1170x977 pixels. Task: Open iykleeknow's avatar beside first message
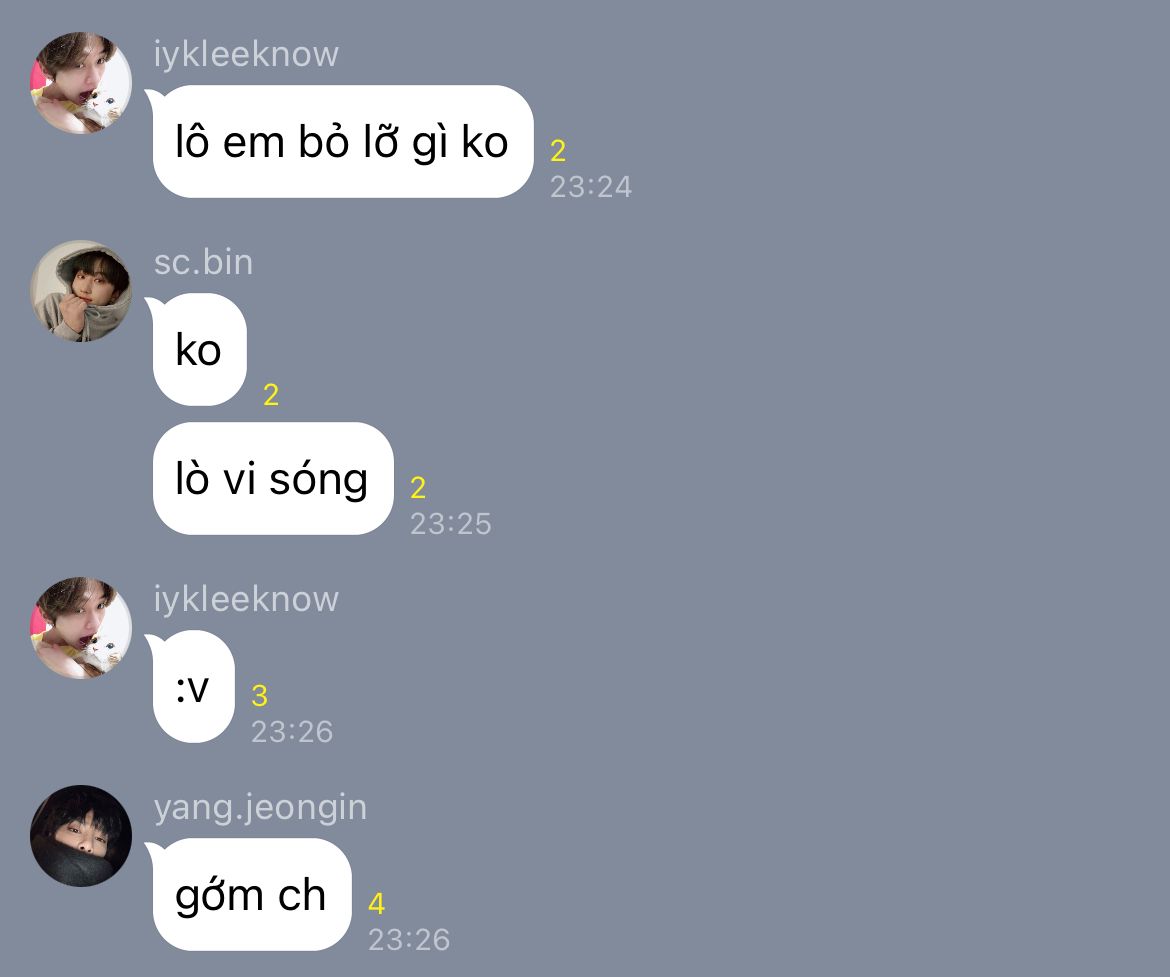(81, 83)
